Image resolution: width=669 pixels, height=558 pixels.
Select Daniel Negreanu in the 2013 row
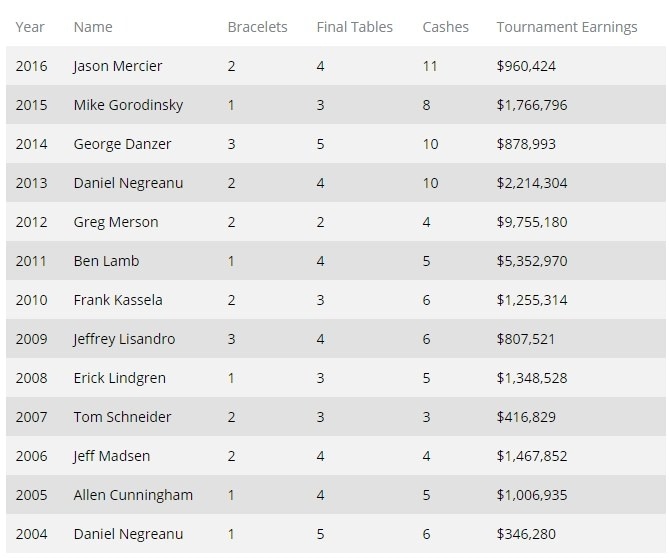pyautogui.click(x=128, y=183)
